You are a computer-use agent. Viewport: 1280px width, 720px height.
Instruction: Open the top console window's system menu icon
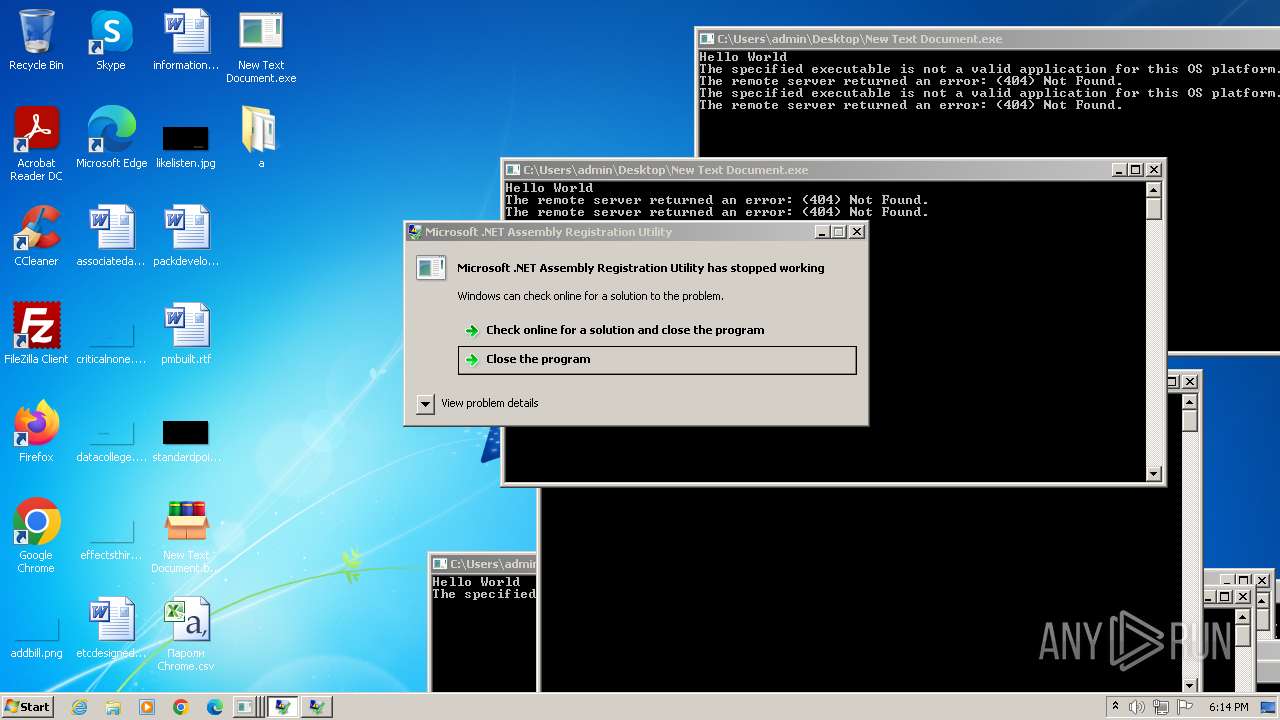(x=707, y=39)
